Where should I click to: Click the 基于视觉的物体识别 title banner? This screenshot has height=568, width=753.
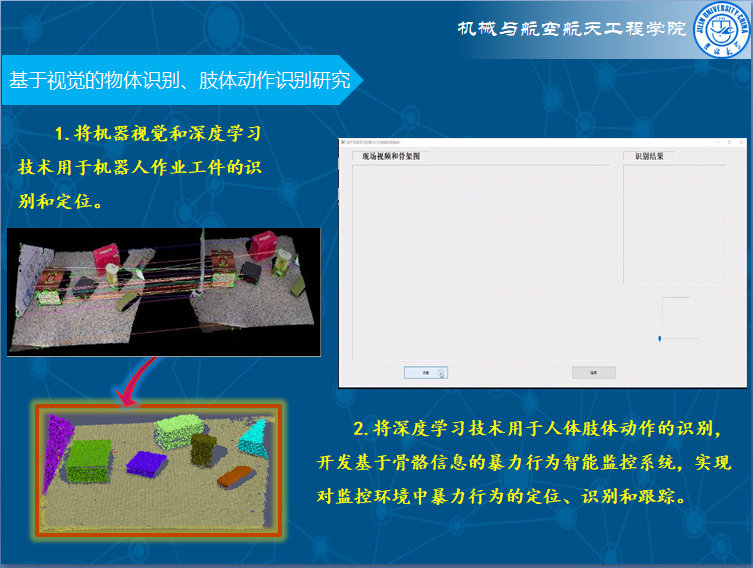pos(178,81)
